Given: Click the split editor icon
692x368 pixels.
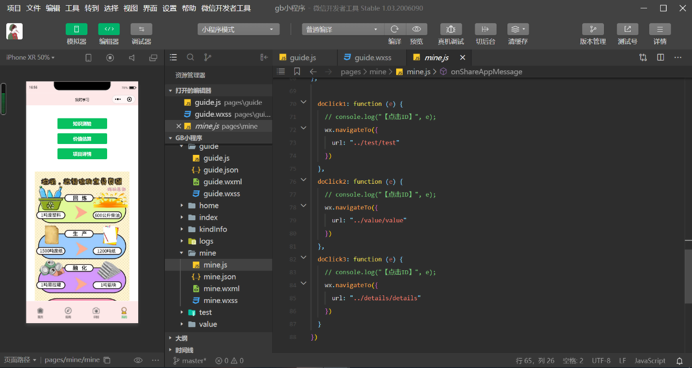Looking at the screenshot, I should pos(660,58).
